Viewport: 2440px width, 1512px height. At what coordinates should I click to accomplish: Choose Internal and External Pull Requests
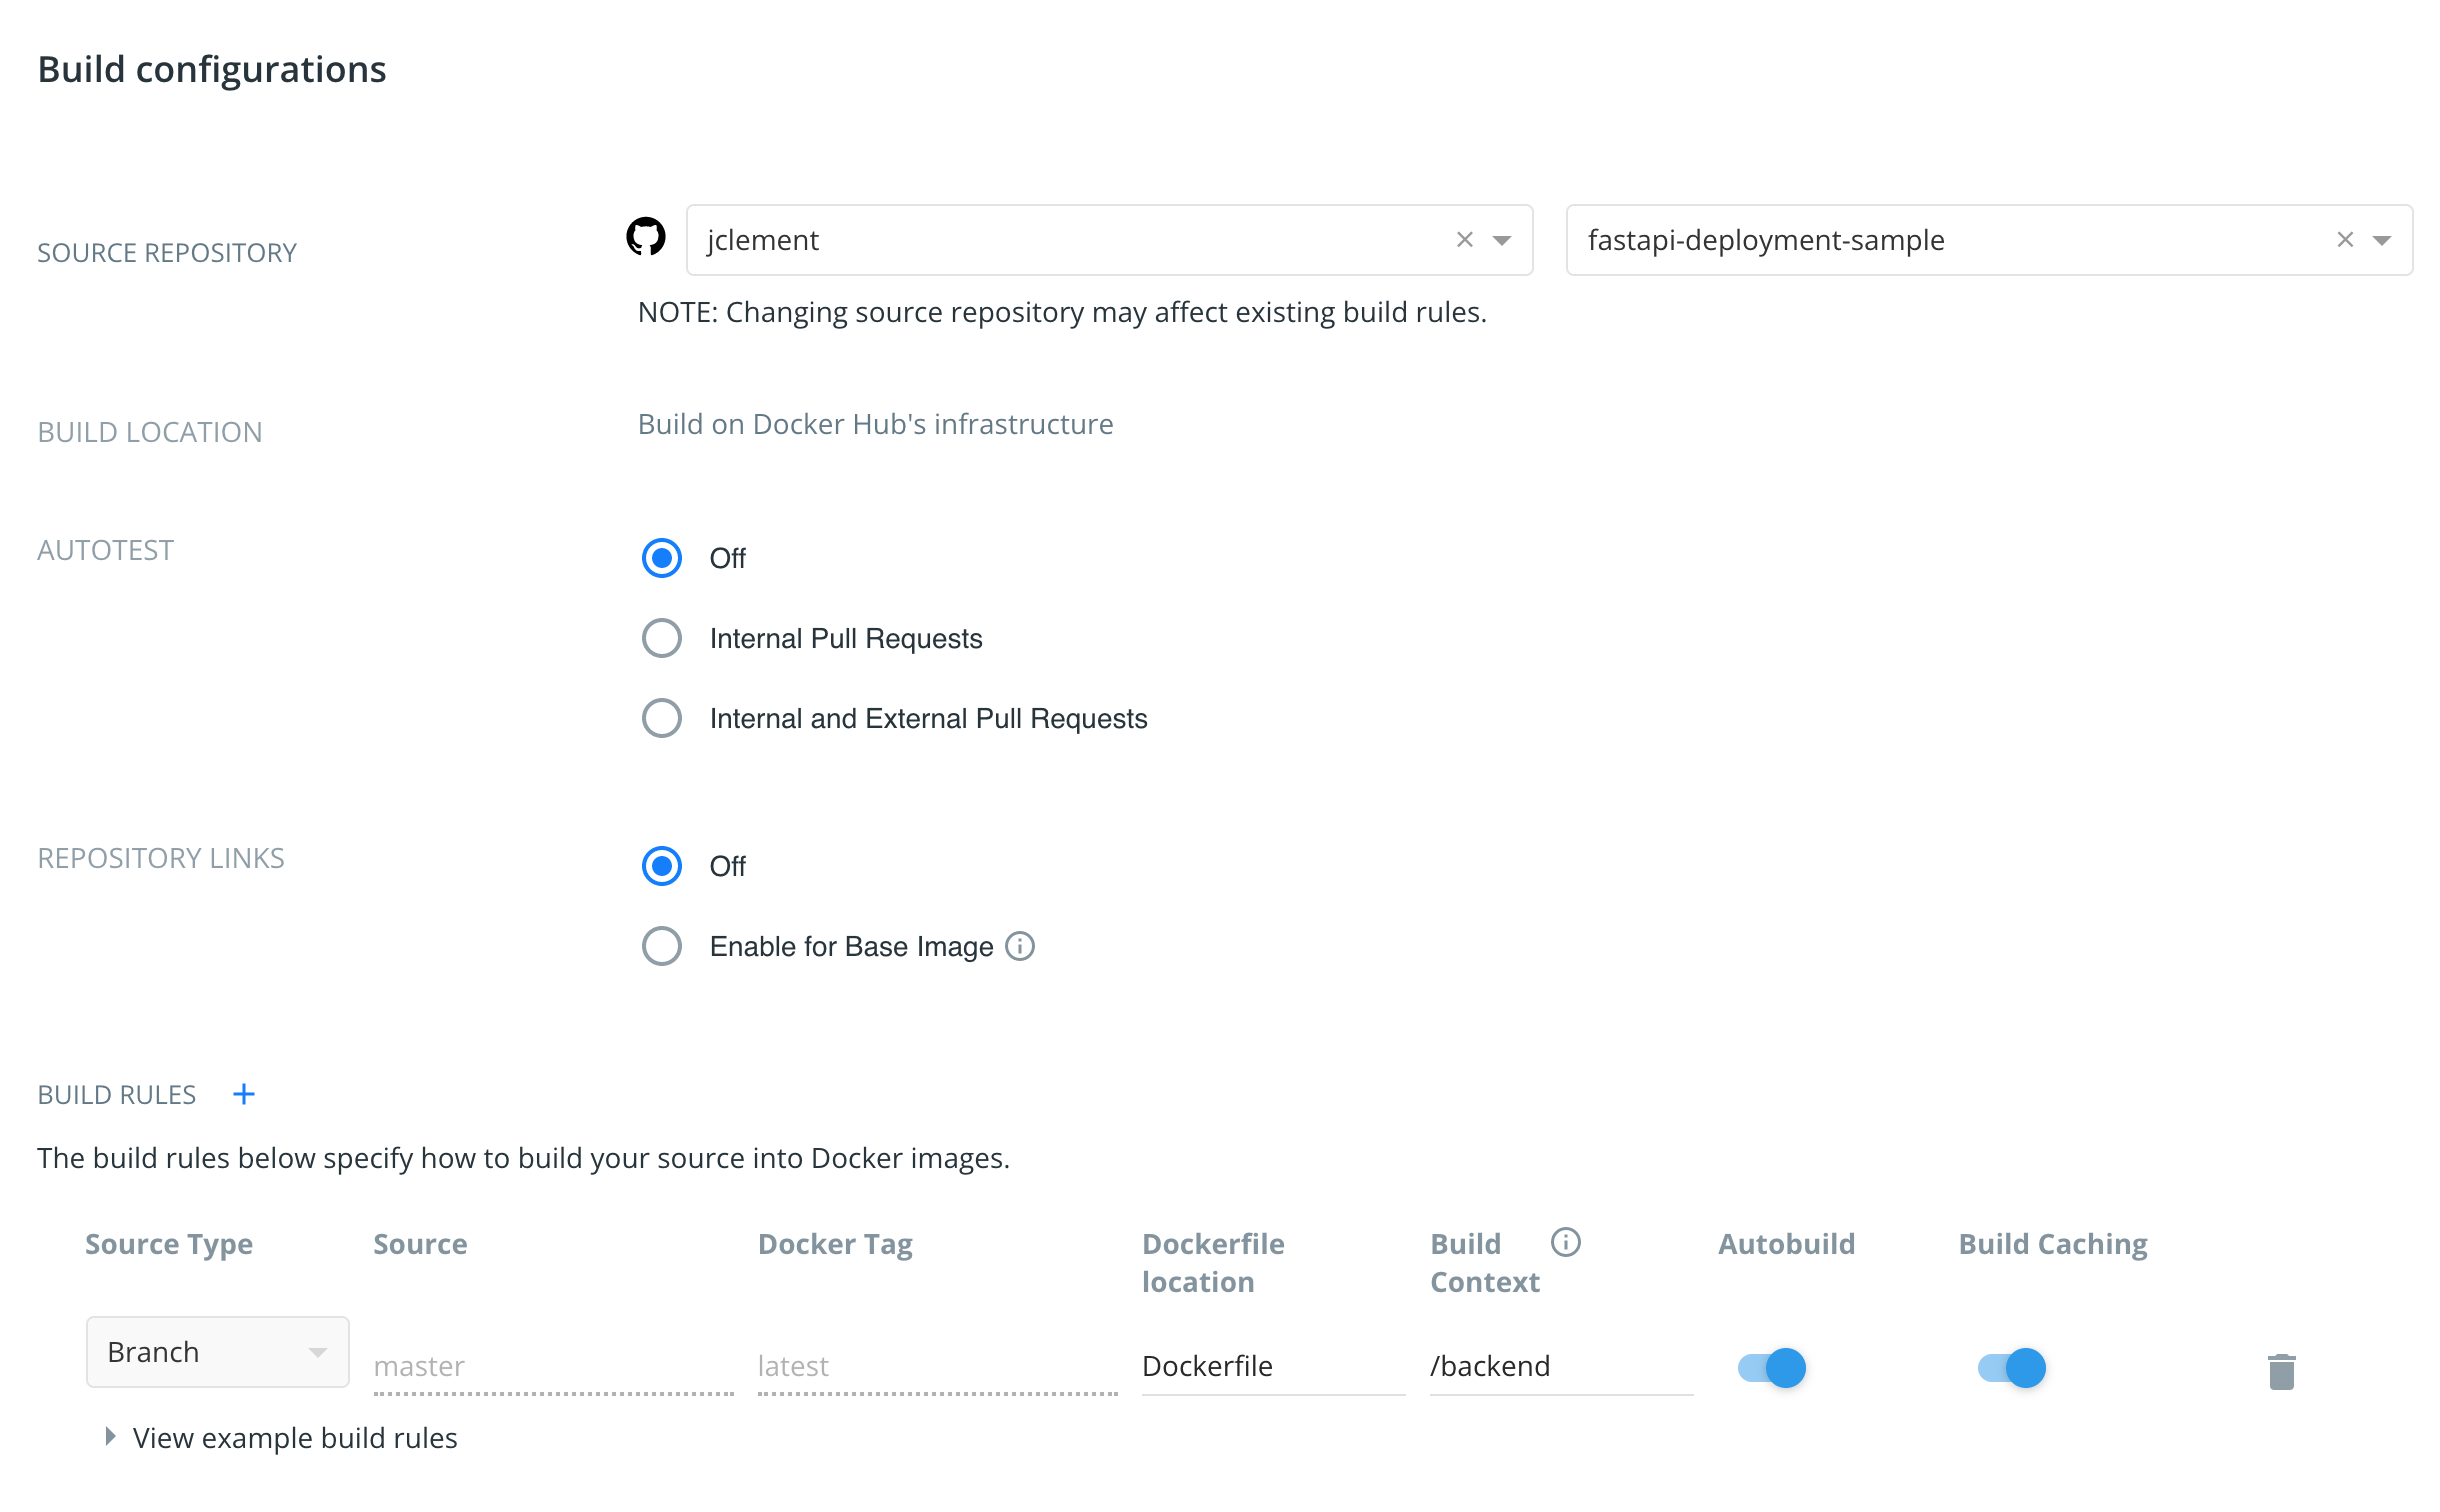tap(661, 718)
